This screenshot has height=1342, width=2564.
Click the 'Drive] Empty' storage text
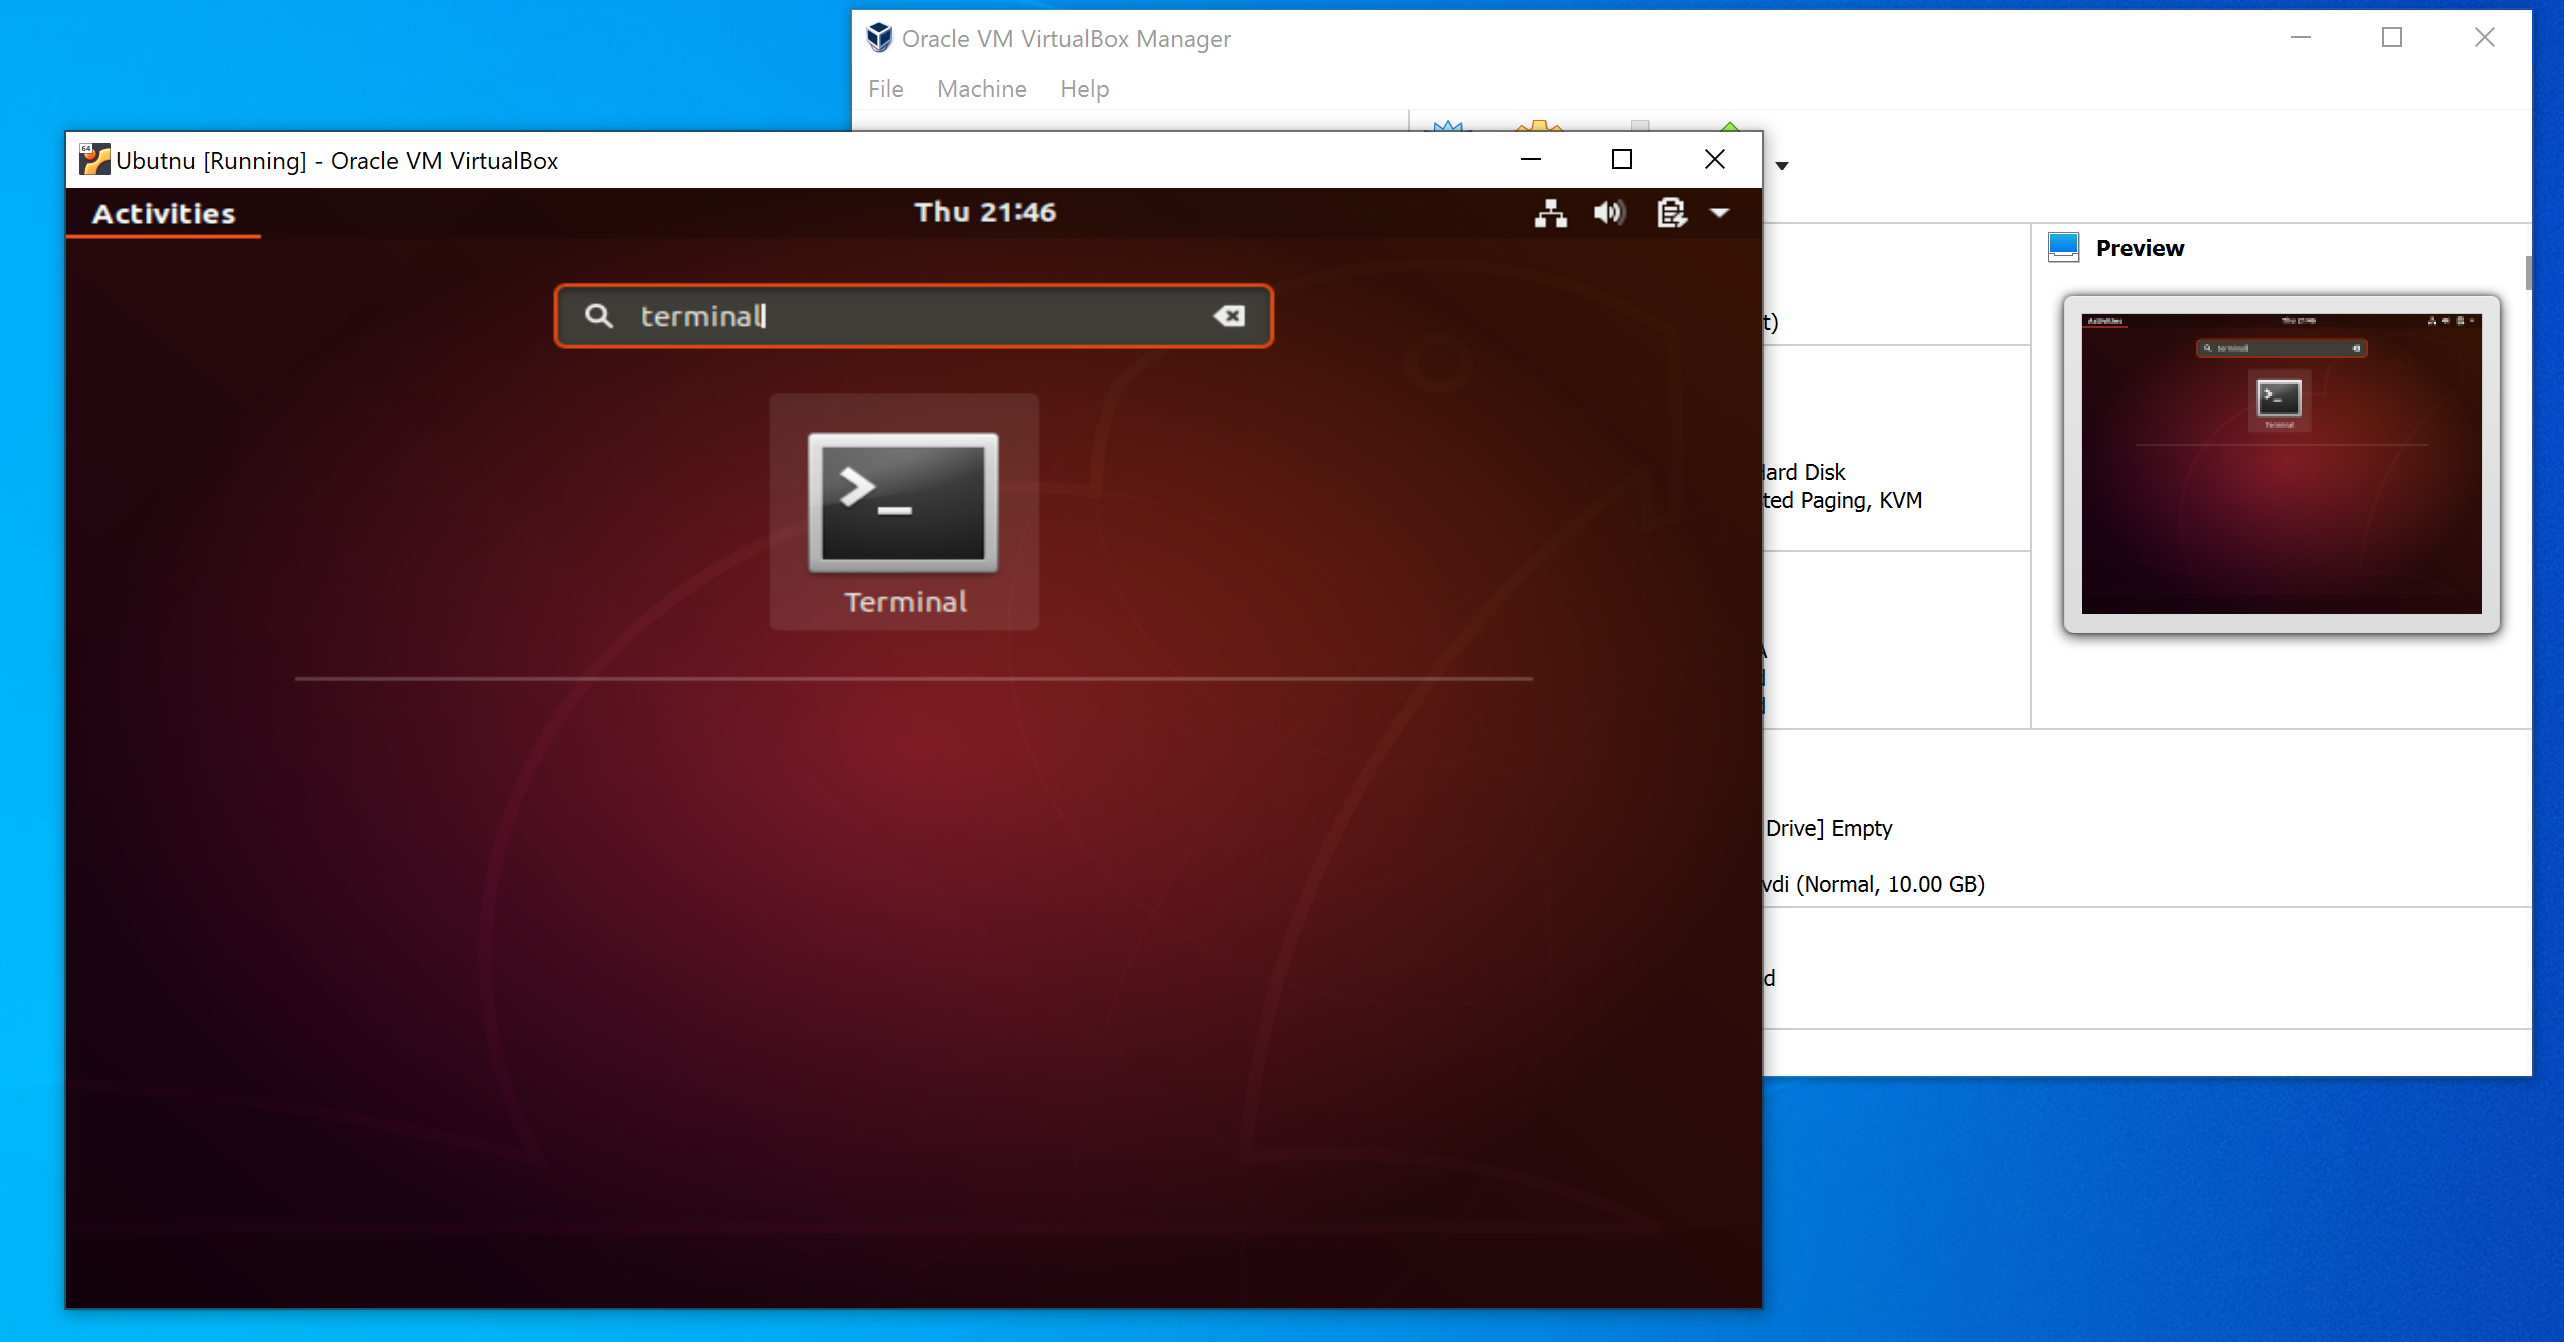1829,828
